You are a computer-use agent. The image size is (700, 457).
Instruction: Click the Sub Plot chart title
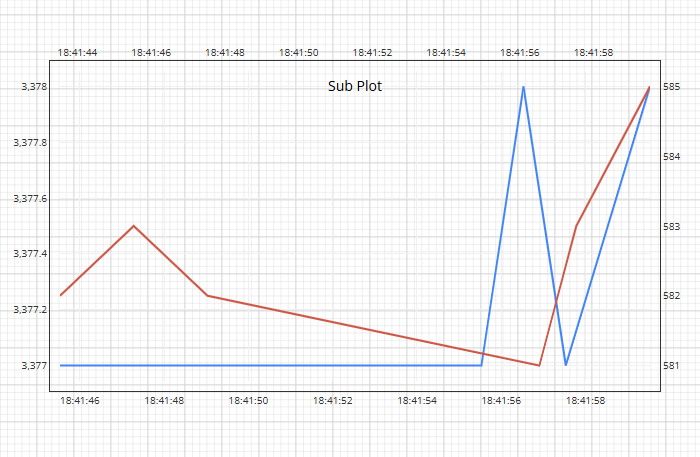click(355, 86)
